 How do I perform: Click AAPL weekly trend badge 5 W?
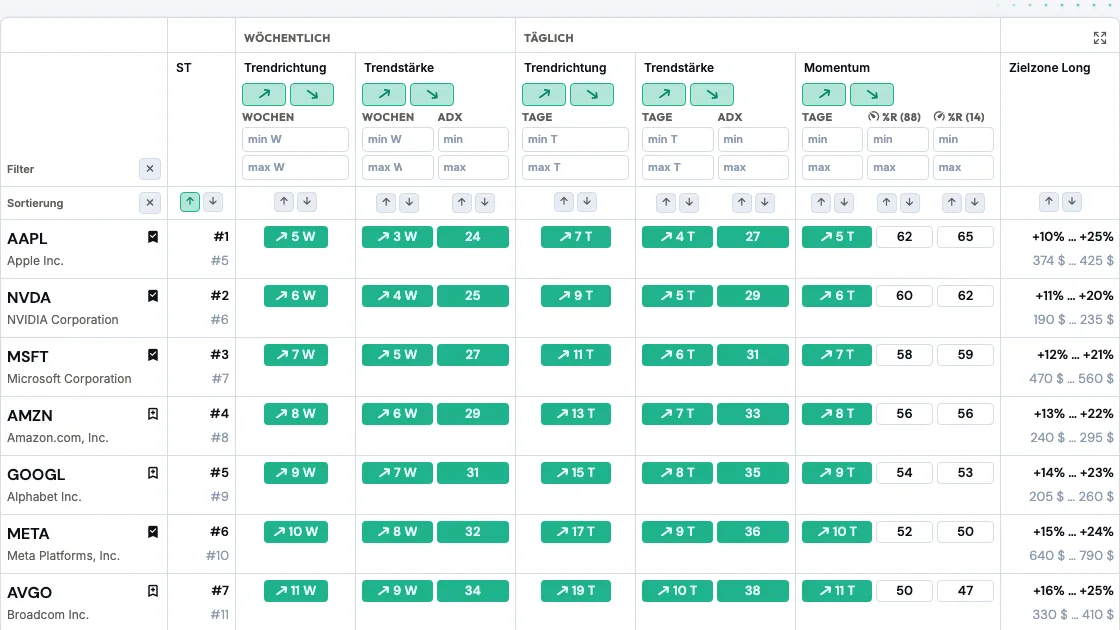point(296,236)
